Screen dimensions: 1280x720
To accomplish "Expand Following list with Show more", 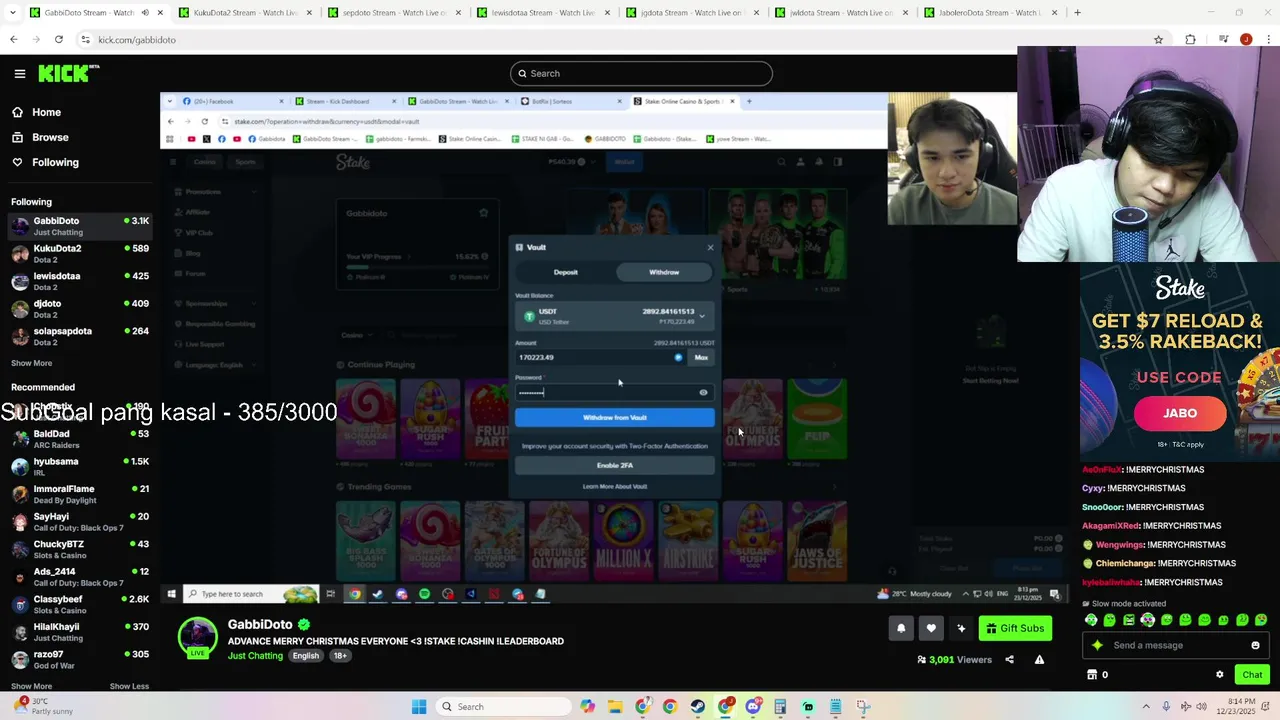I will click(x=31, y=363).
